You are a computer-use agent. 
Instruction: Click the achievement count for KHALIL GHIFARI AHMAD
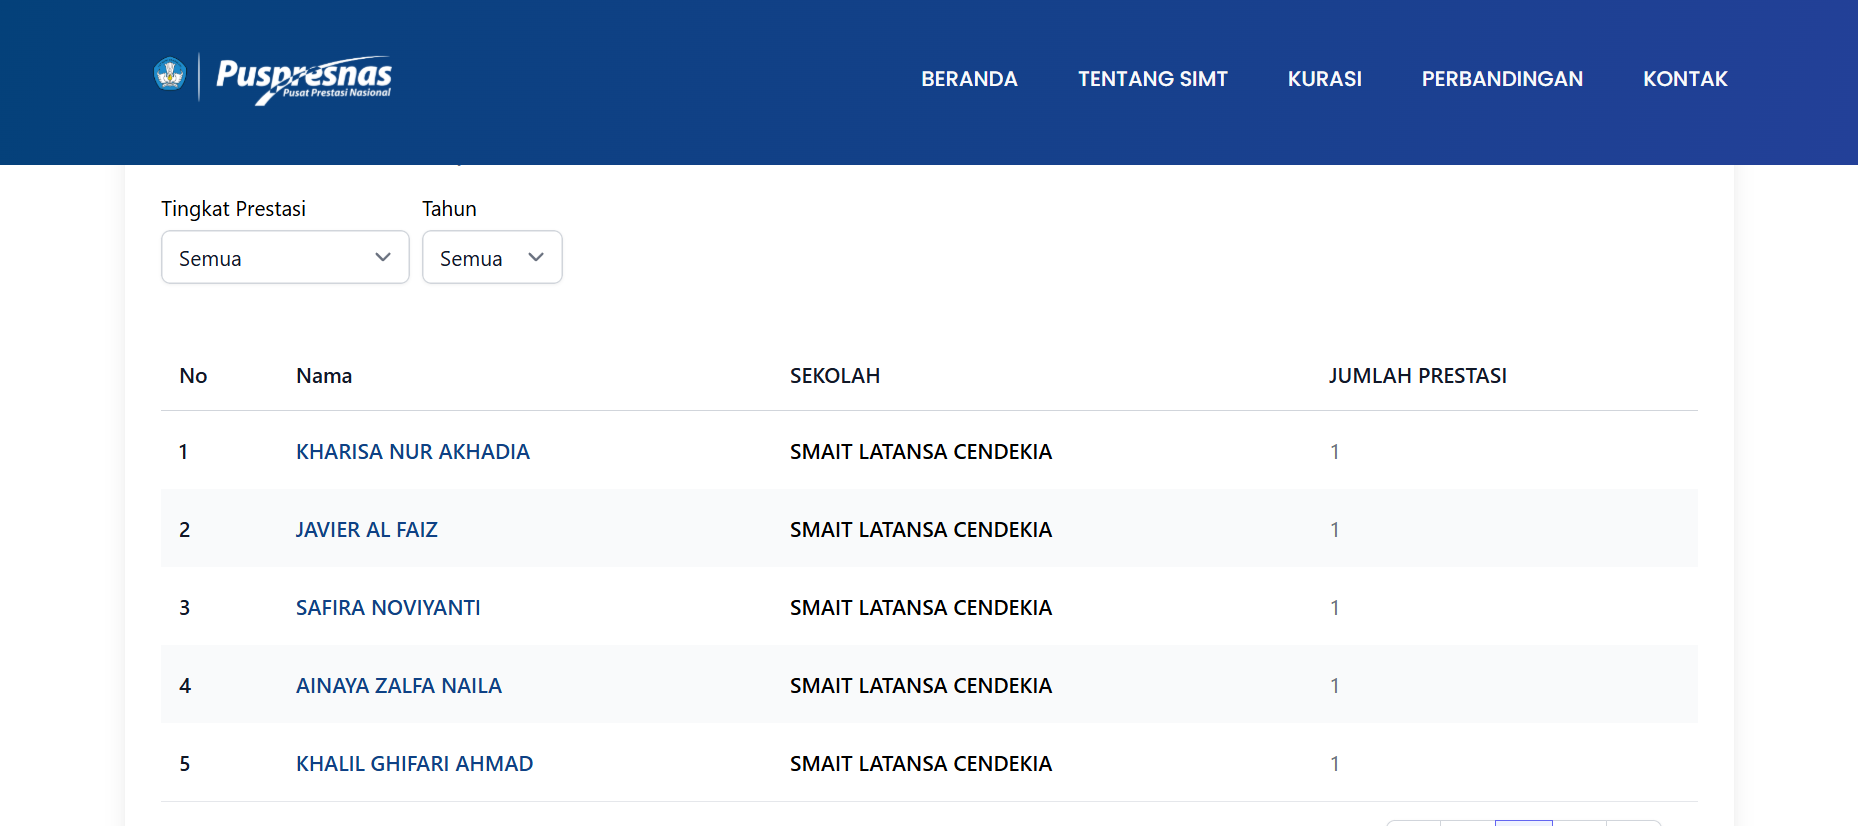click(1334, 764)
